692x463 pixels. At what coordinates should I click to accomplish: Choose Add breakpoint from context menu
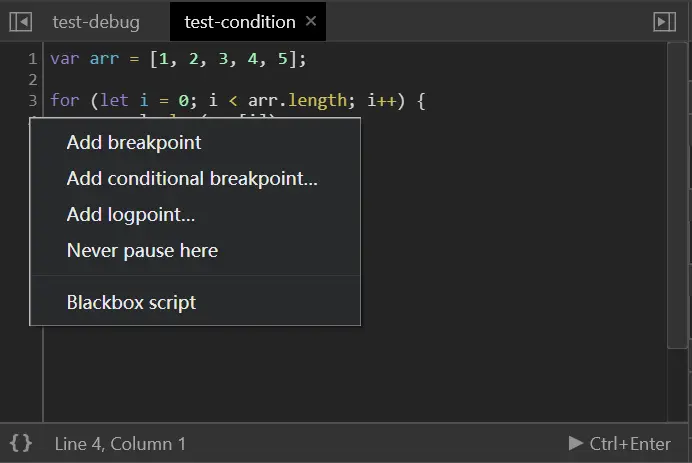[x=134, y=143]
